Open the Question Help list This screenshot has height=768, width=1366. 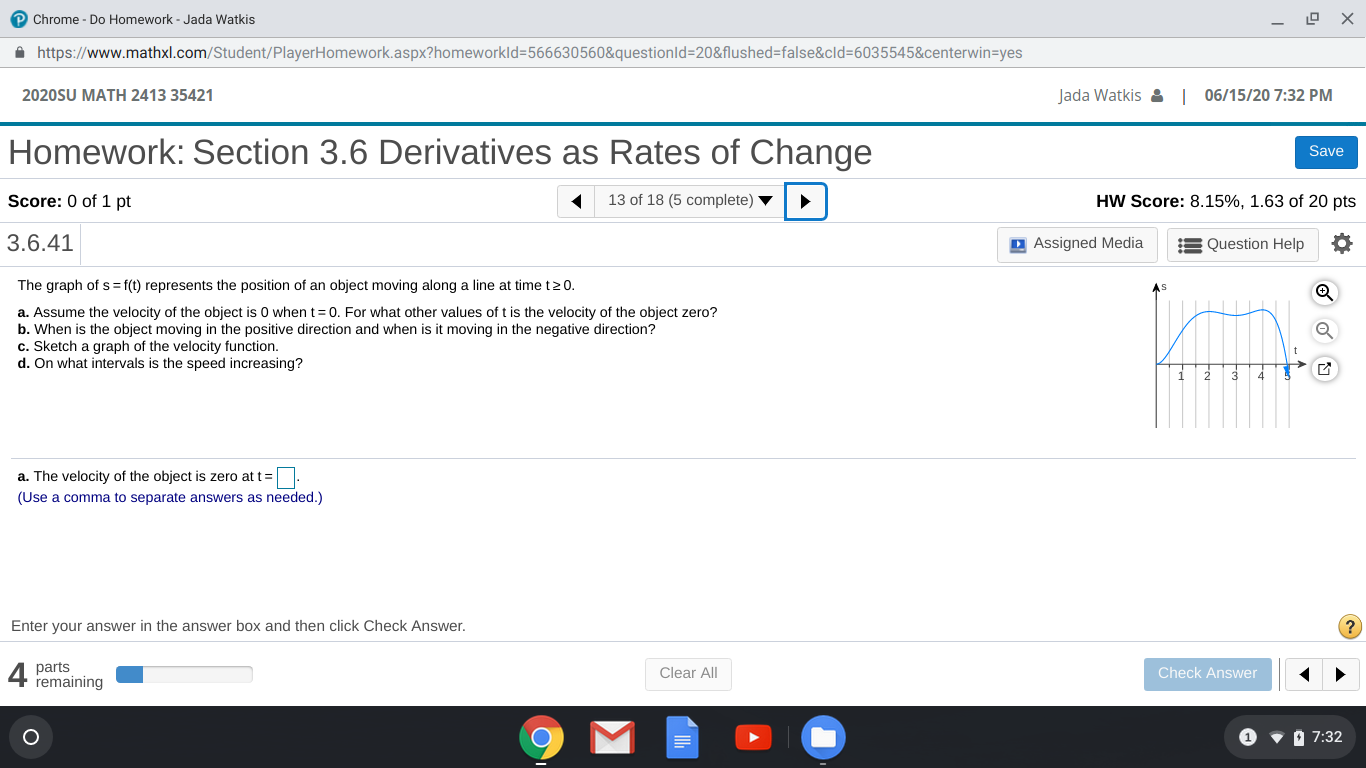click(1242, 243)
